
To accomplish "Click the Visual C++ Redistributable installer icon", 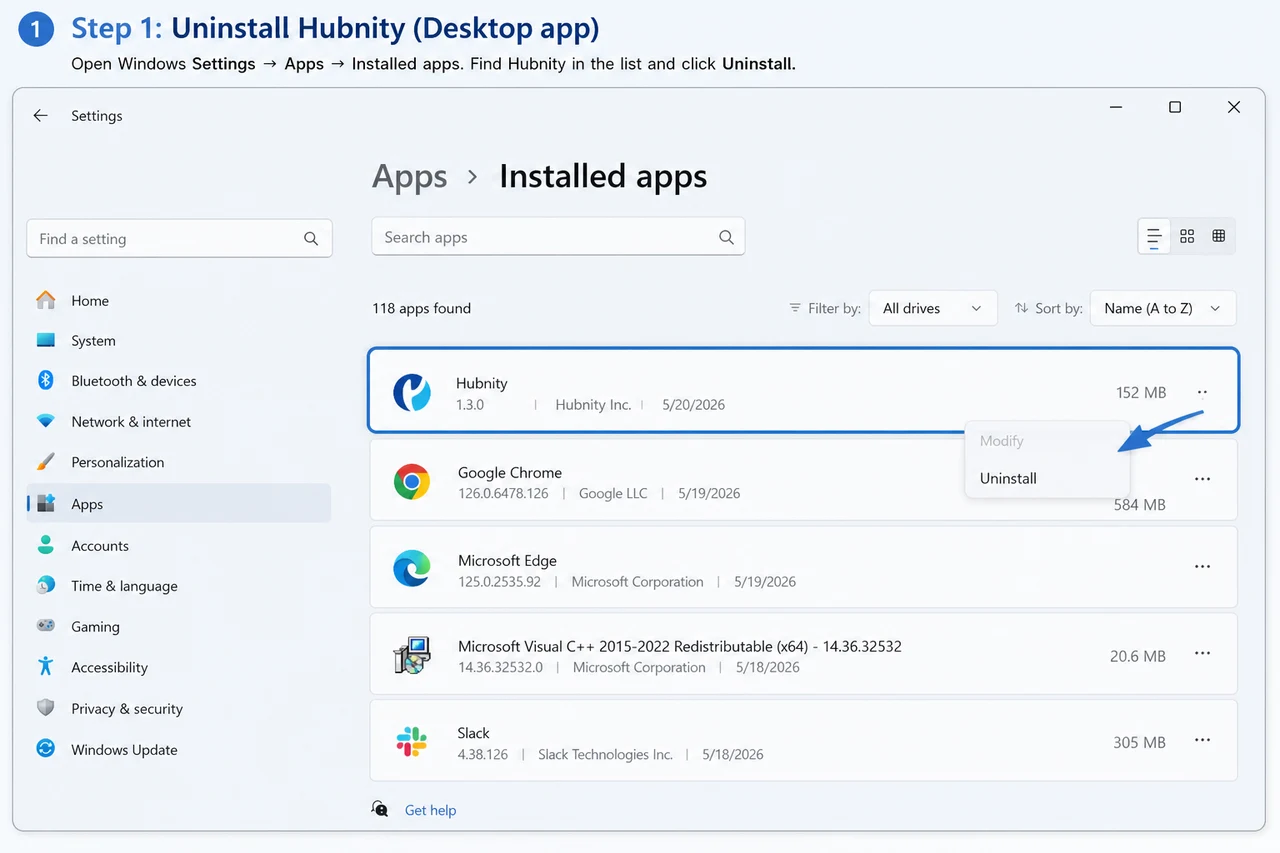I will 412,656.
